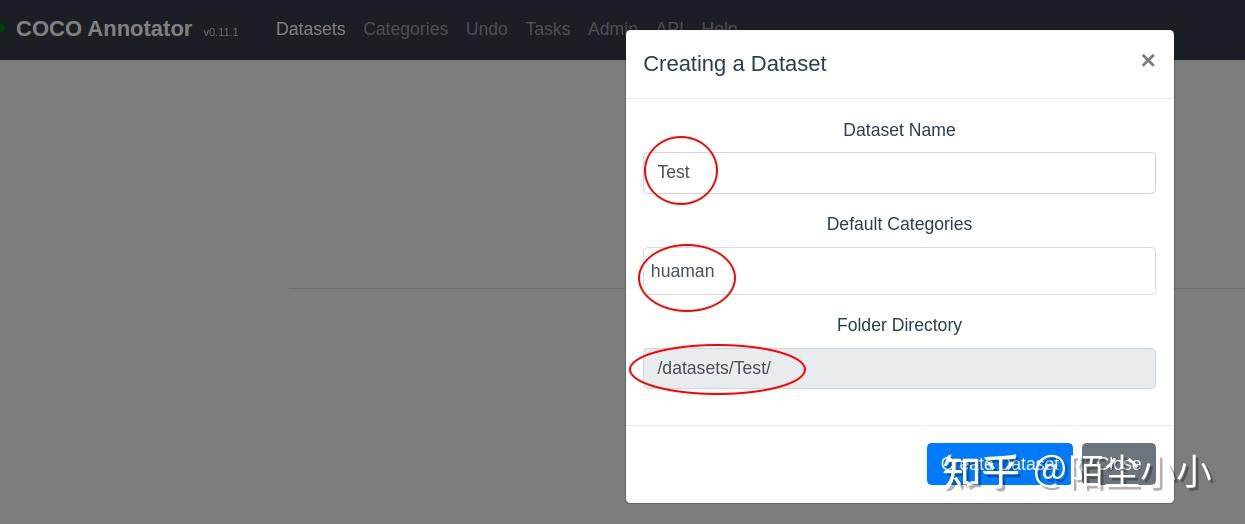Click the green connection status dot

coord(2,27)
